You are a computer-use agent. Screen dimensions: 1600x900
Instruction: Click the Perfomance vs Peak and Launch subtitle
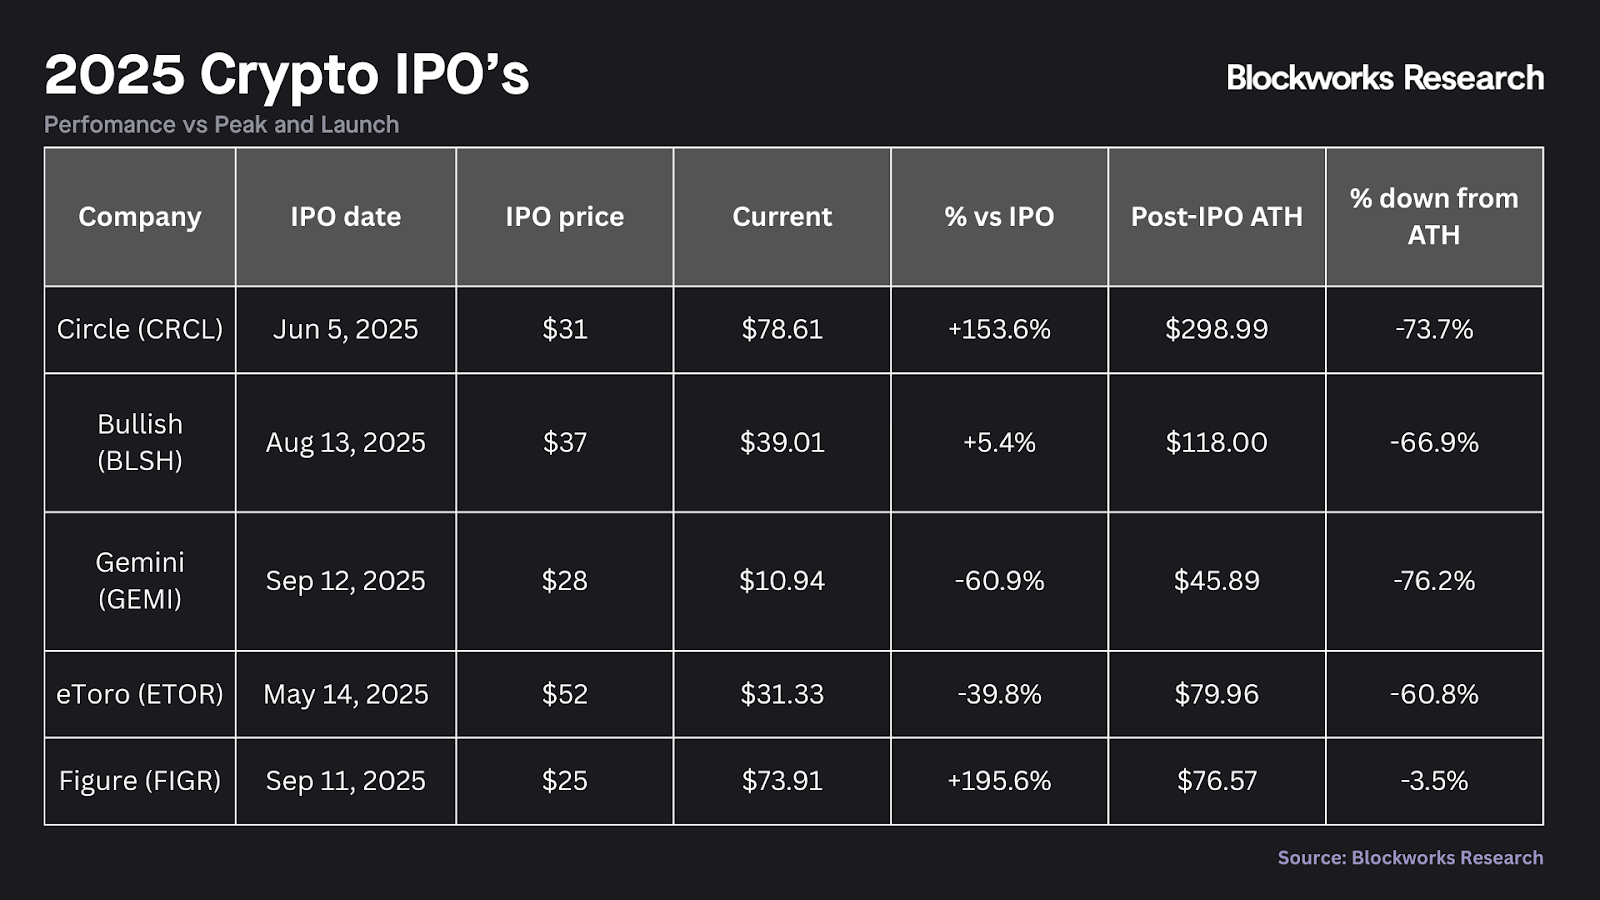coord(222,125)
